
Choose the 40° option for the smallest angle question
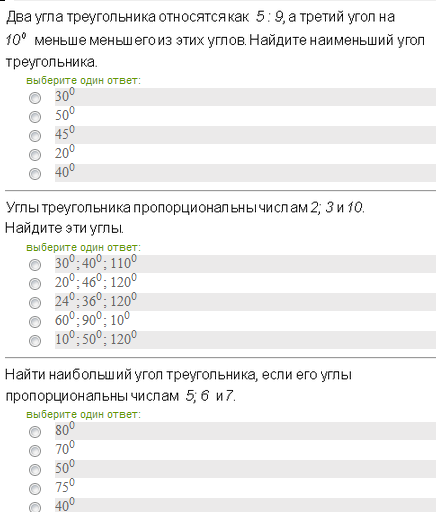pyautogui.click(x=35, y=174)
